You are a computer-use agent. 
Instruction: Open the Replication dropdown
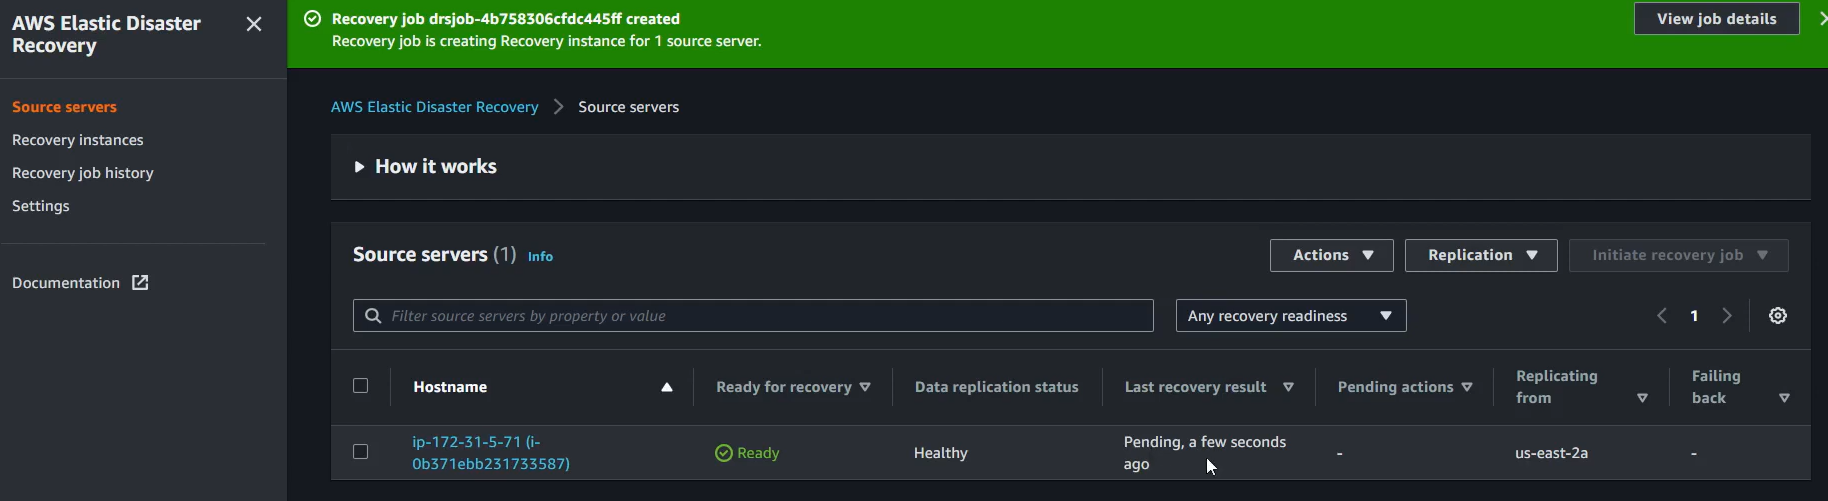click(1481, 255)
